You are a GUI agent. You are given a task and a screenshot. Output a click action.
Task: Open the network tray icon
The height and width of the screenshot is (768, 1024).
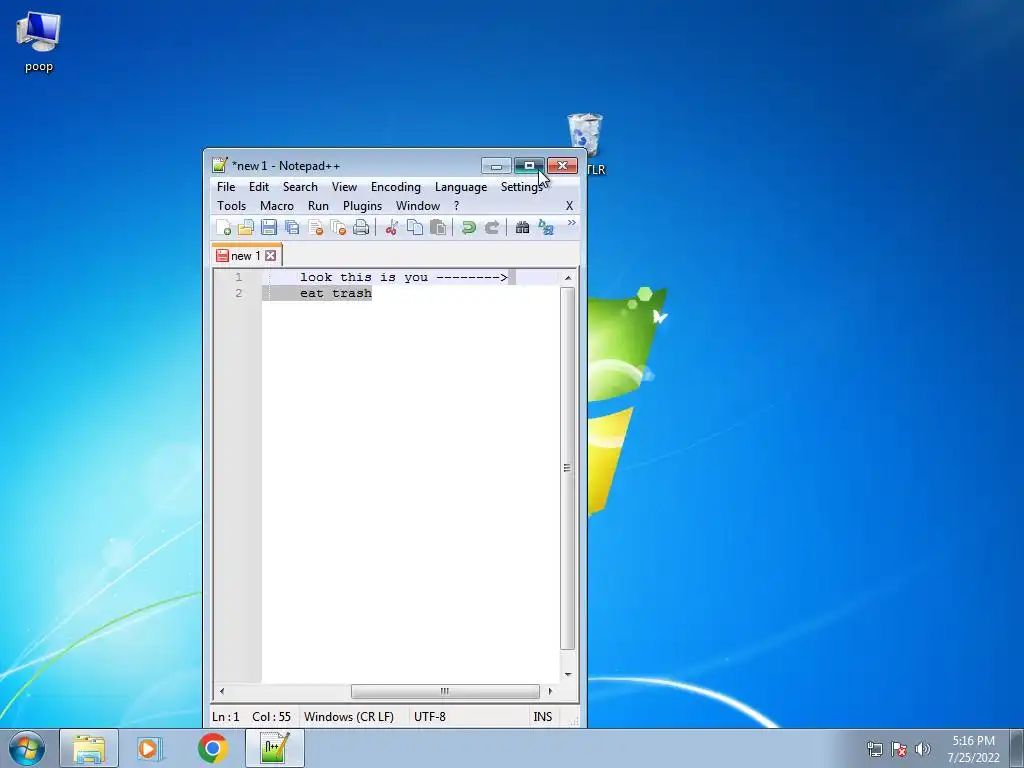click(x=874, y=749)
